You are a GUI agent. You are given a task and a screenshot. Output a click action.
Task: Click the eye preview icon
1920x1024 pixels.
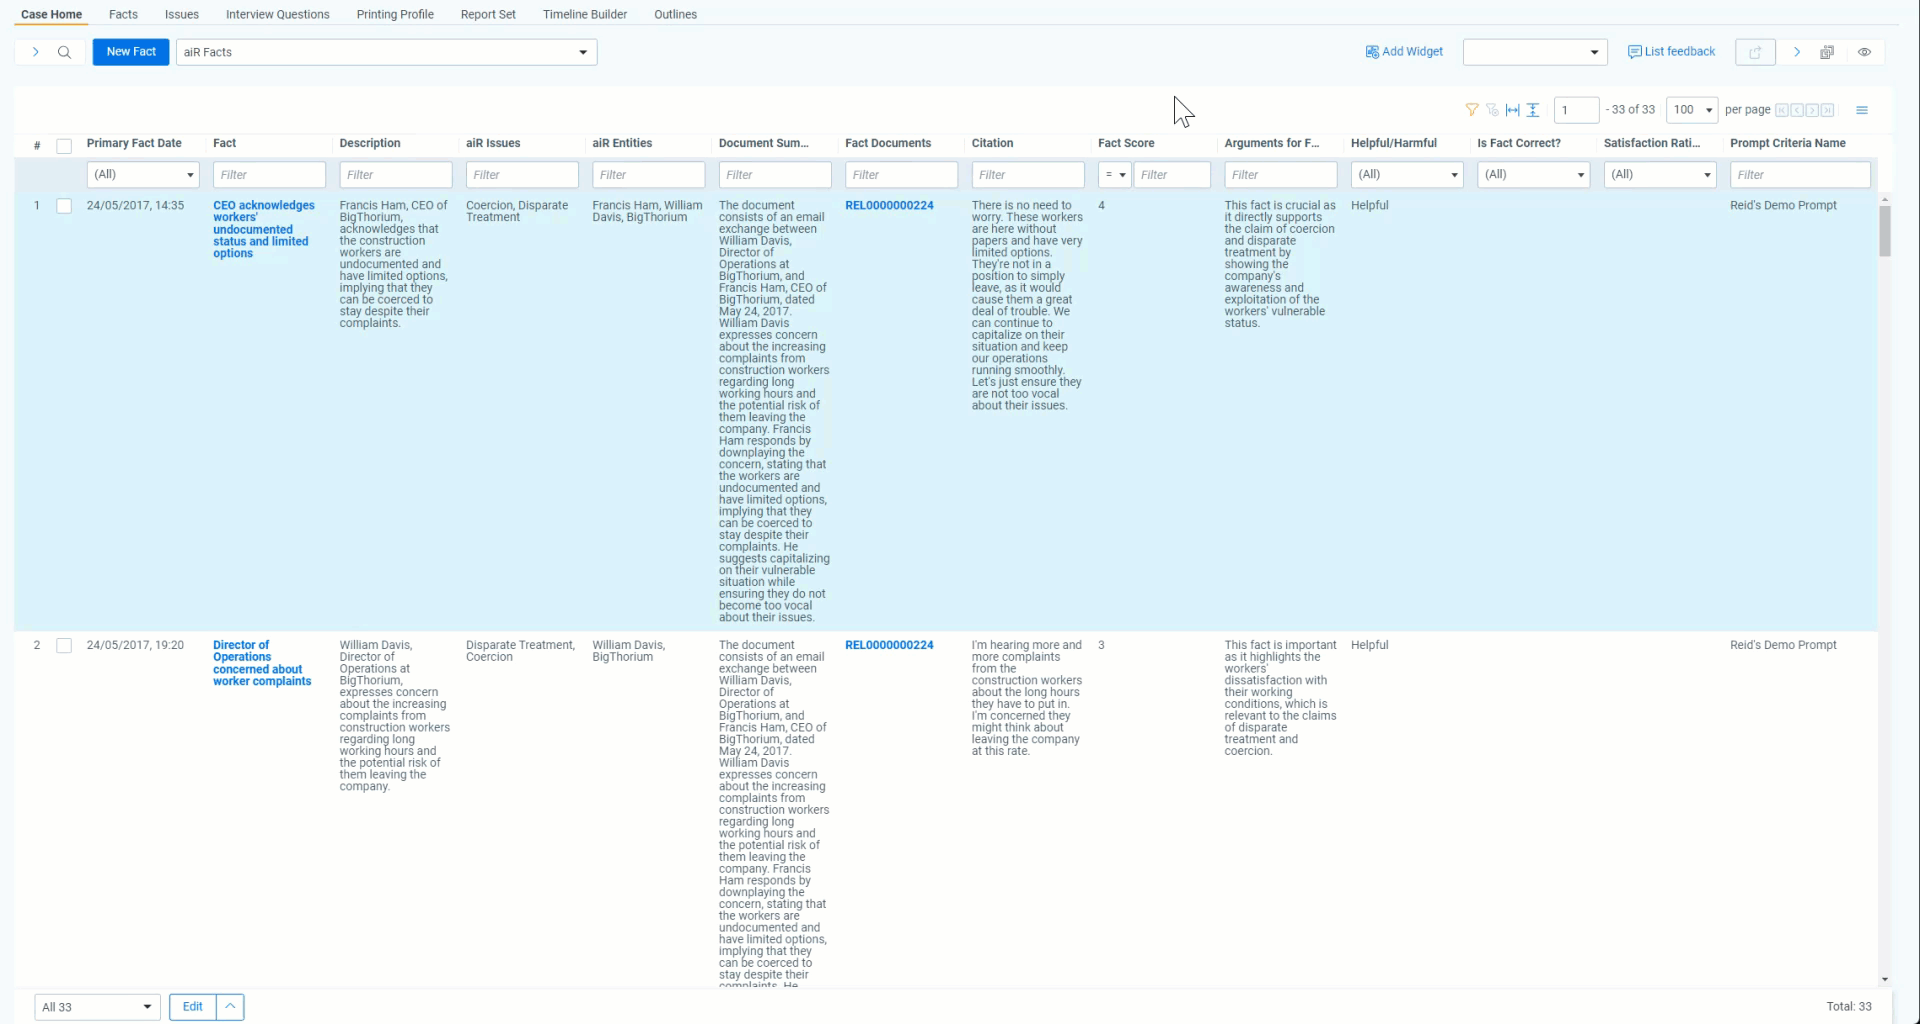coord(1864,52)
